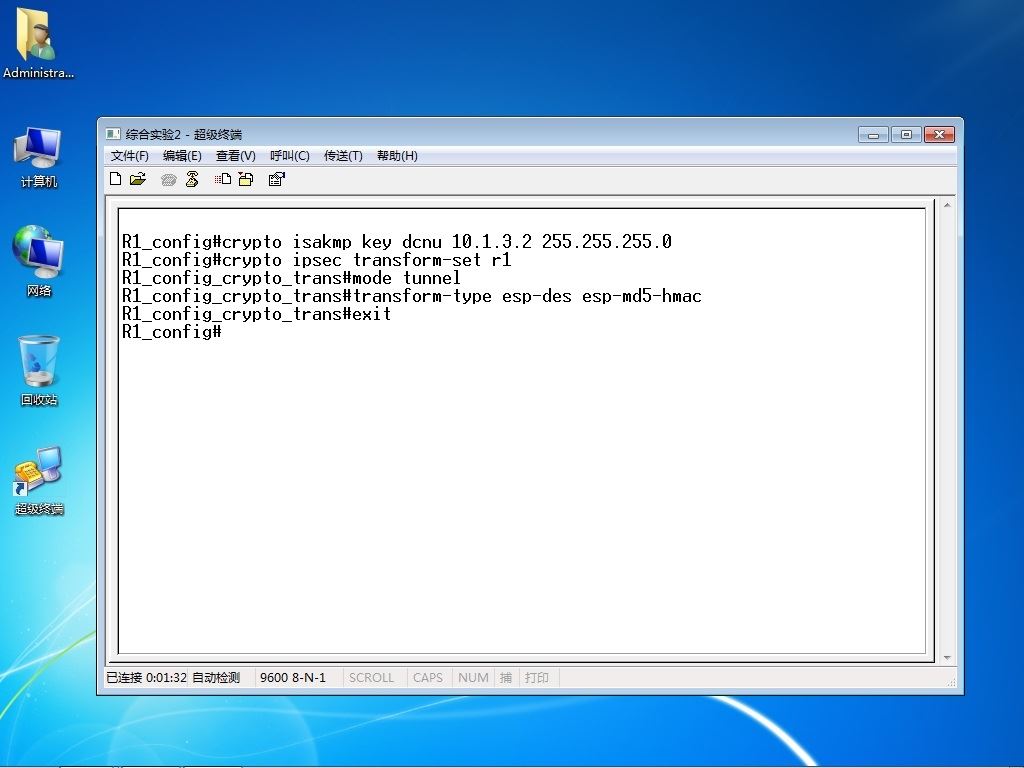Click the 'crypto isakmp key dcnu' command line
The height and width of the screenshot is (768, 1024).
click(x=396, y=242)
